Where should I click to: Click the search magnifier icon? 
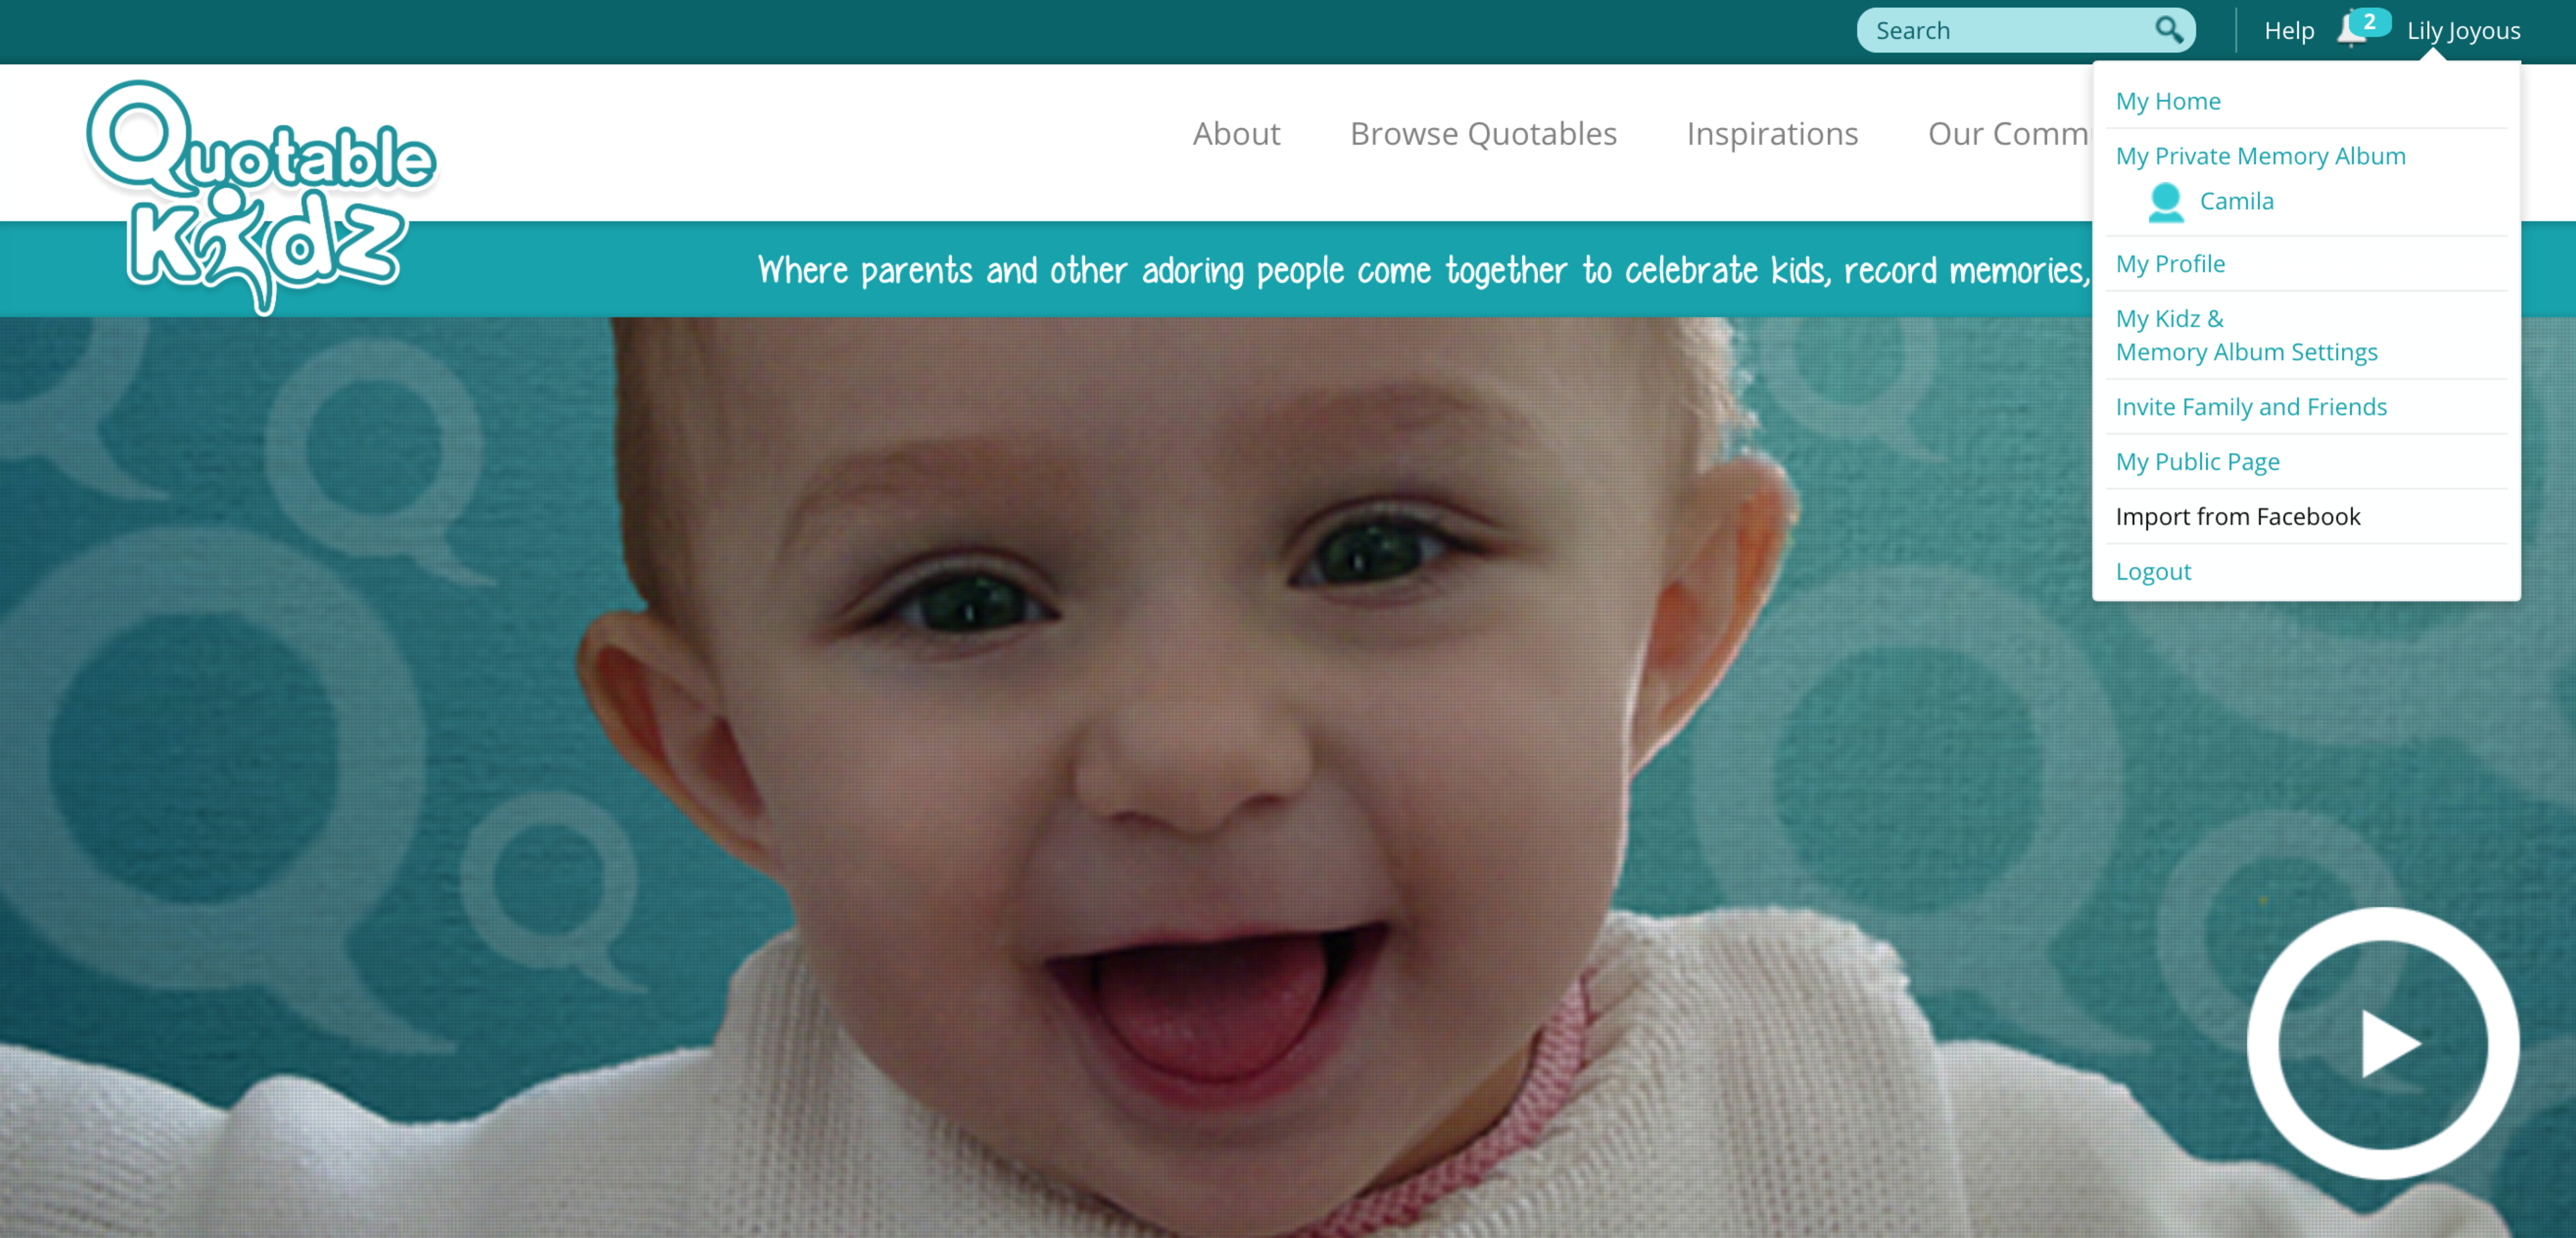point(2168,30)
